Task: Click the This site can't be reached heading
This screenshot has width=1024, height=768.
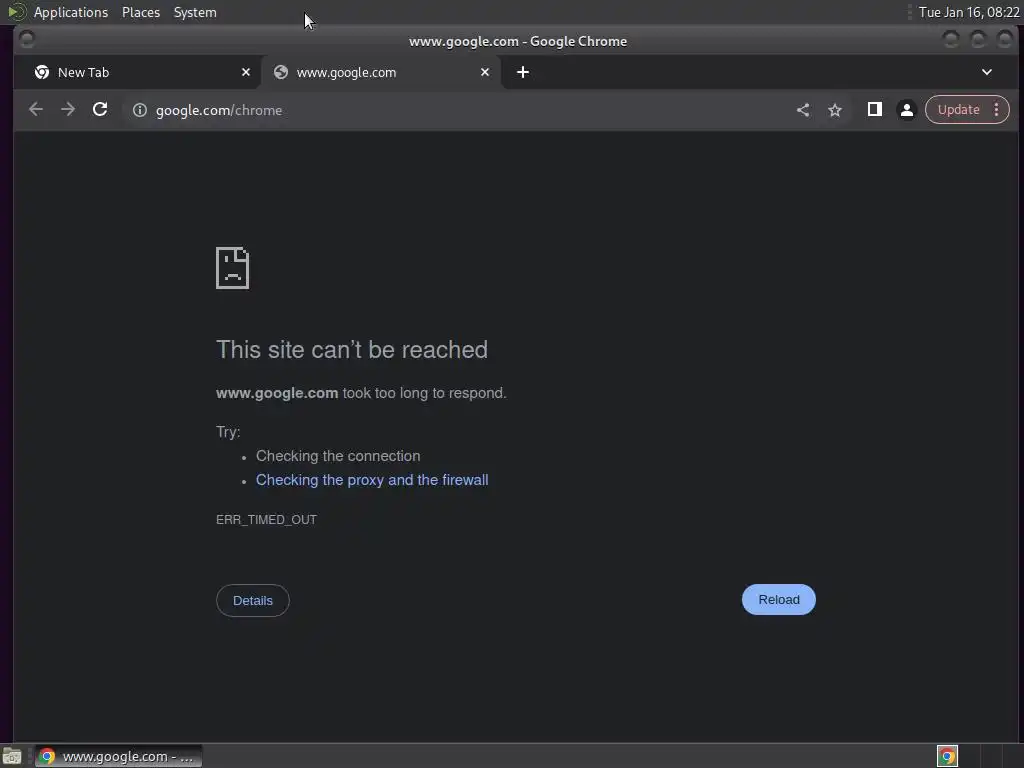Action: (352, 350)
